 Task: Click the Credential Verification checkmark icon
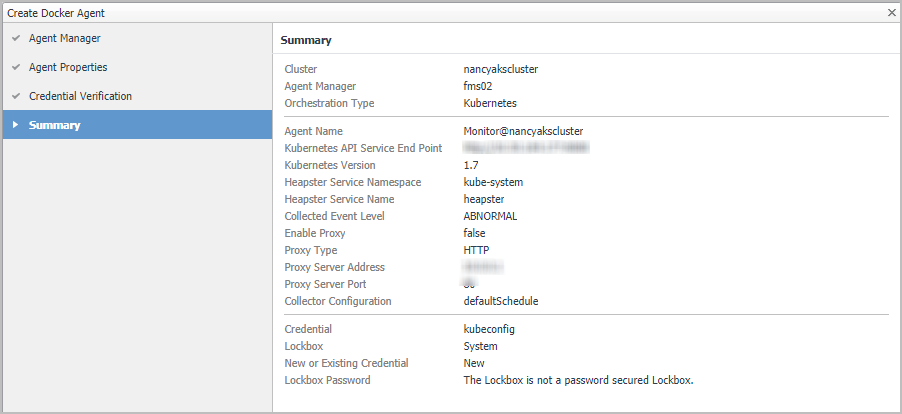[x=16, y=97]
